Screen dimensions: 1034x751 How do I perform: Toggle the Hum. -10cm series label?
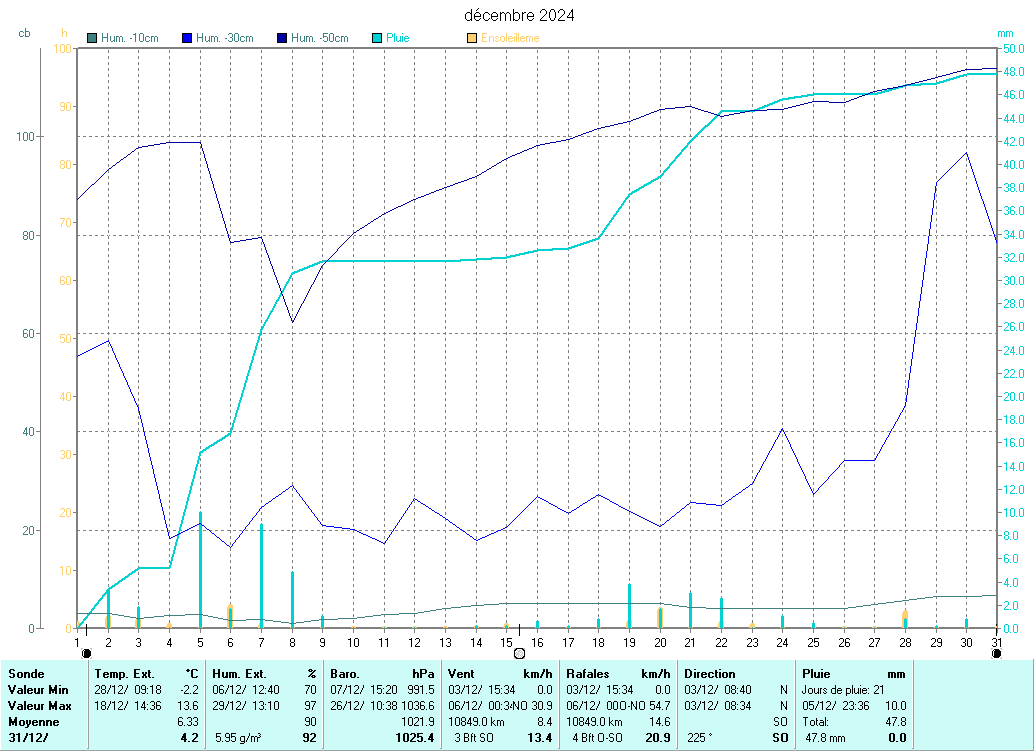(130, 38)
